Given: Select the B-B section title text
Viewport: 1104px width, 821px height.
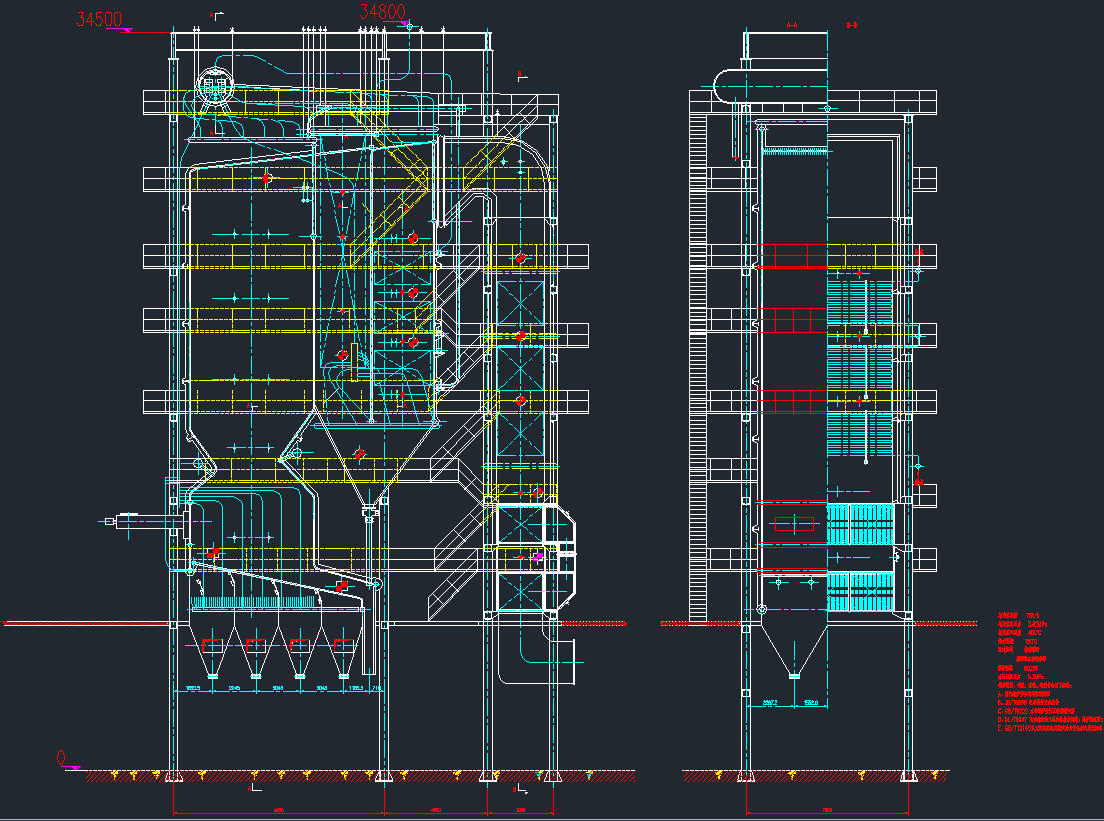Looking at the screenshot, I should [852, 24].
